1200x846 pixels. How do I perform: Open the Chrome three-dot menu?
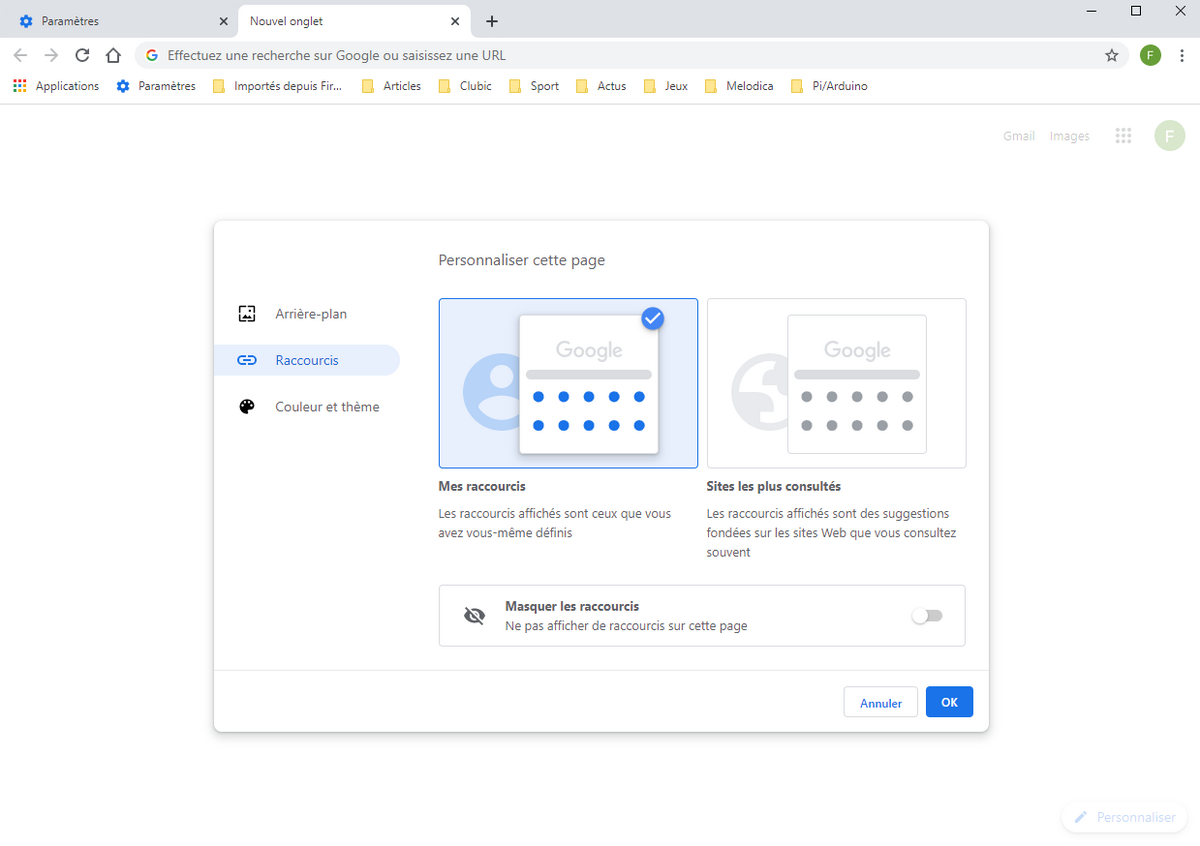pos(1182,55)
